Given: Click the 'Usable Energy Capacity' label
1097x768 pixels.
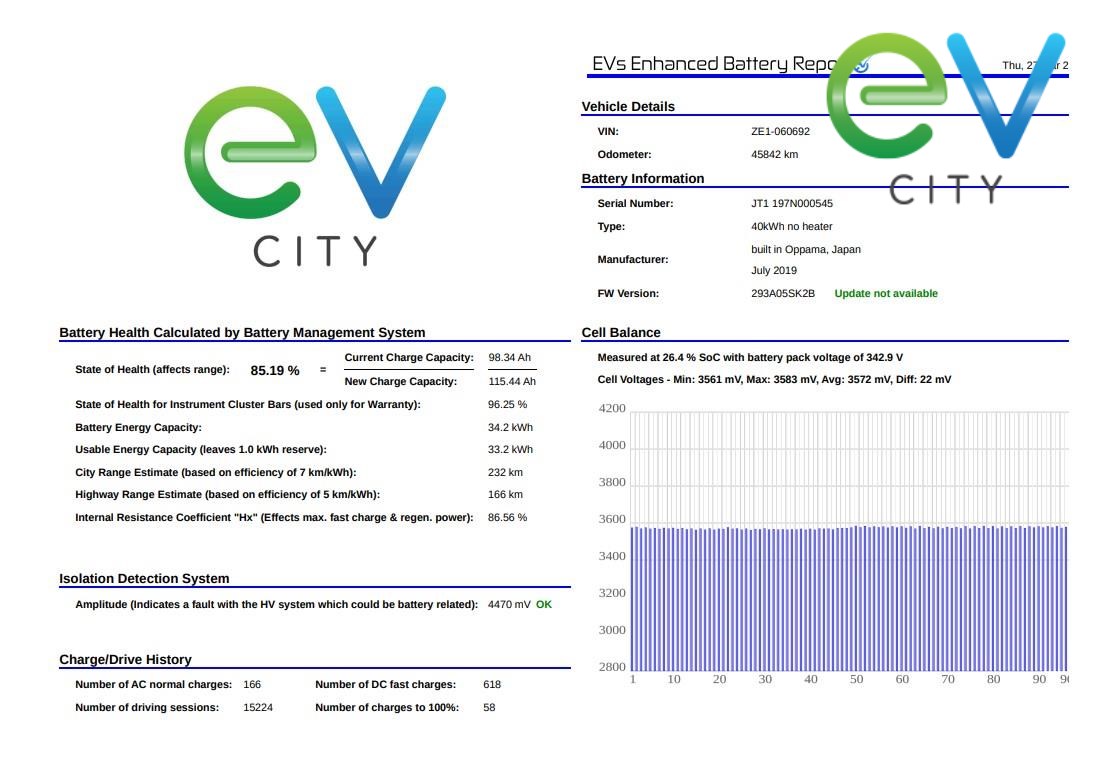Looking at the screenshot, I should (x=201, y=450).
